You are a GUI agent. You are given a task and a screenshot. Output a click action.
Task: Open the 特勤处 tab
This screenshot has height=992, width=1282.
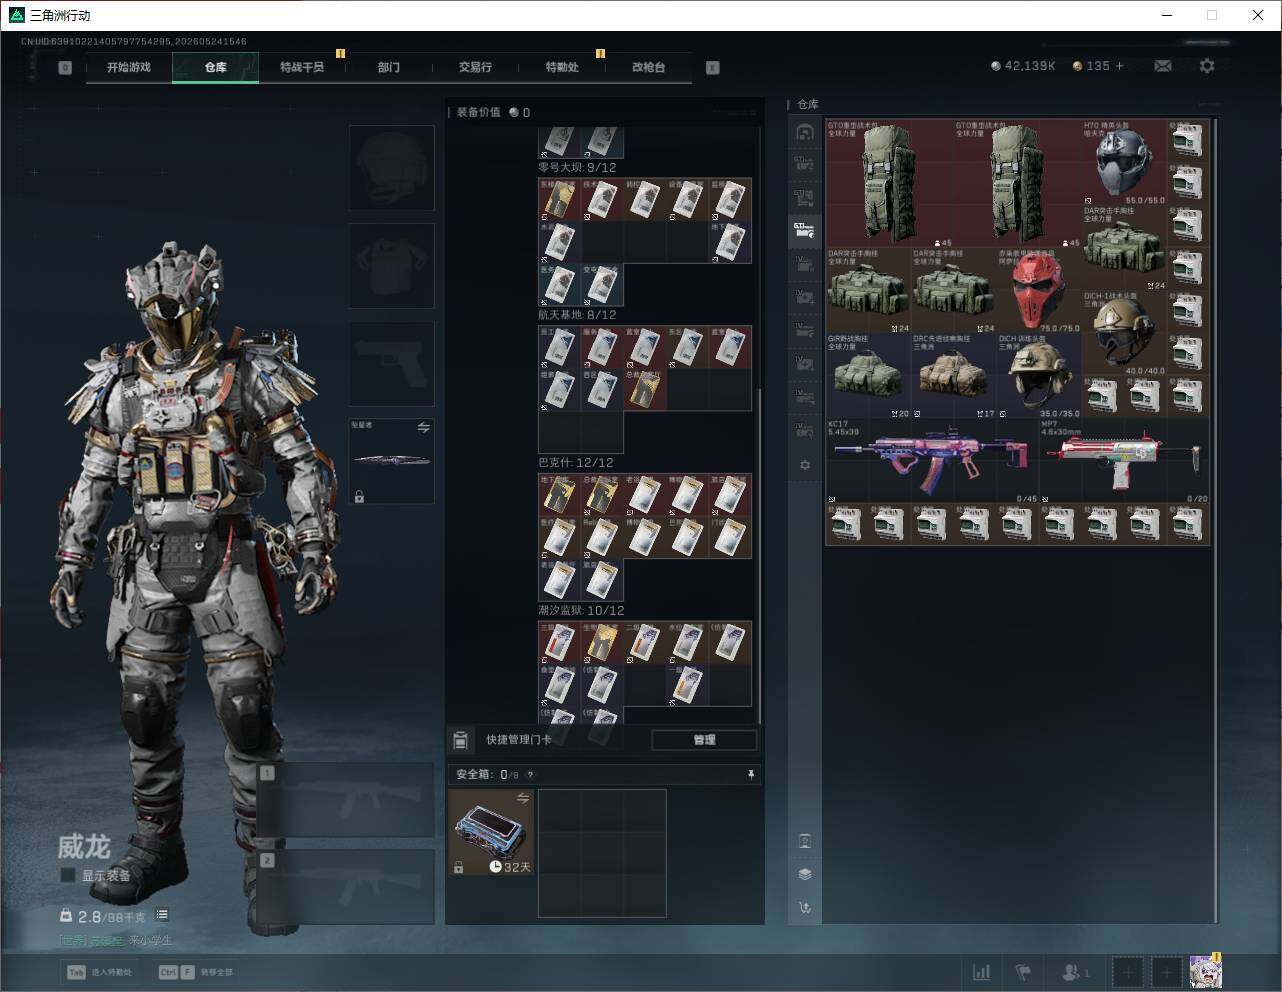pyautogui.click(x=562, y=67)
